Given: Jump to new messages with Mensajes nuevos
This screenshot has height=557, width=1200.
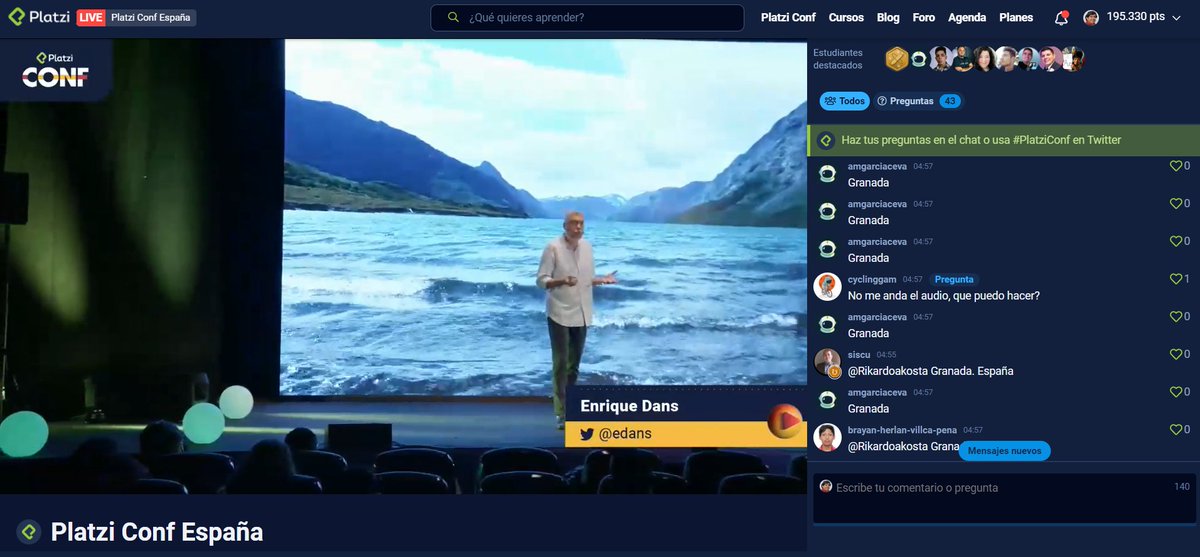Looking at the screenshot, I should pos(1005,451).
